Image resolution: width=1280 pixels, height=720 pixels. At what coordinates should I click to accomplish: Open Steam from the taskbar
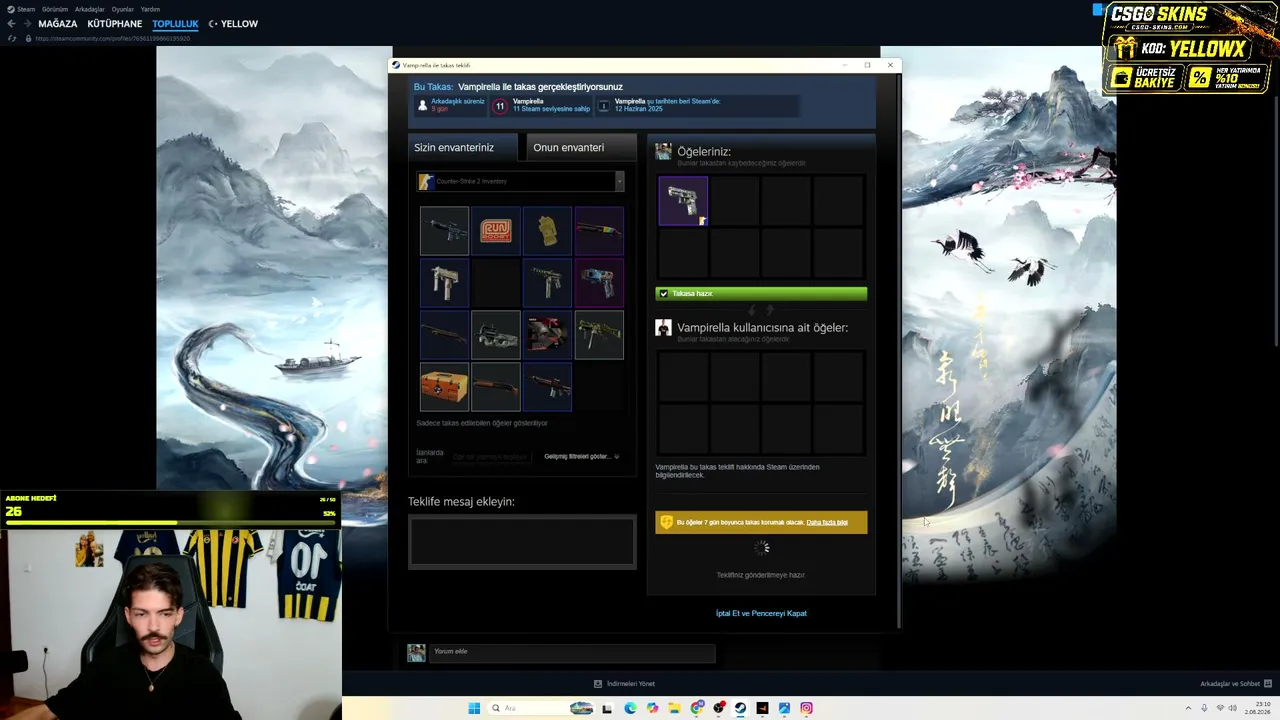[x=740, y=708]
